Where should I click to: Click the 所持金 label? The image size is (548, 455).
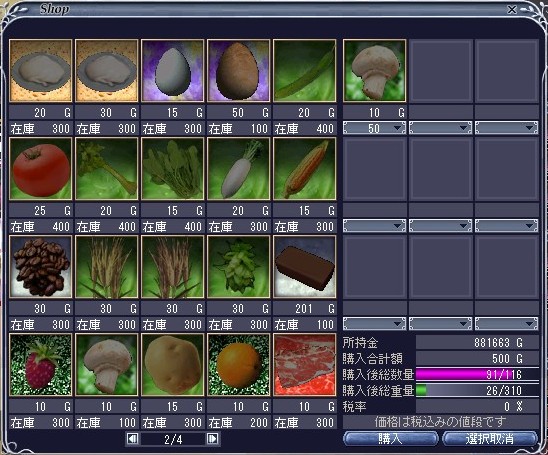[360, 343]
